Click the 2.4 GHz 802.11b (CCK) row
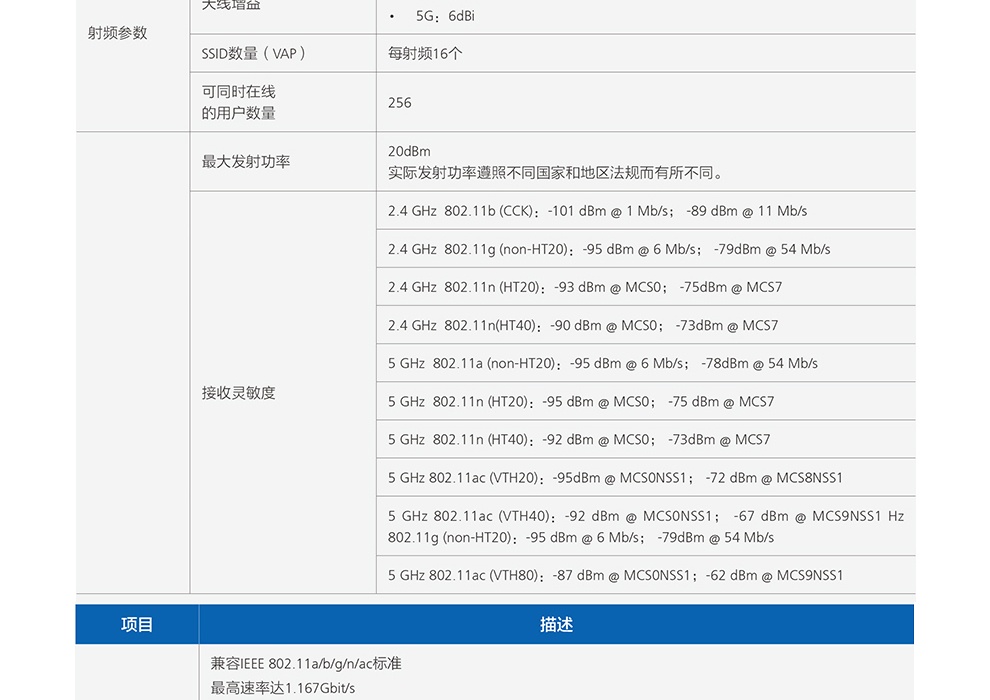Screen dimensions: 990x700 tap(597, 211)
